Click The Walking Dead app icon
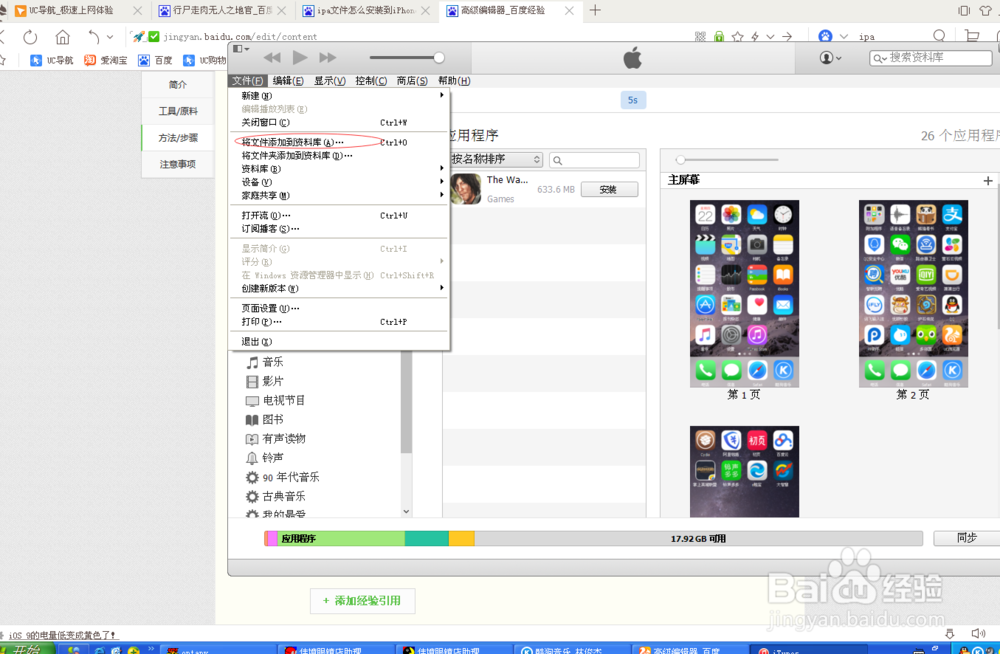This screenshot has width=1000, height=654. click(466, 189)
